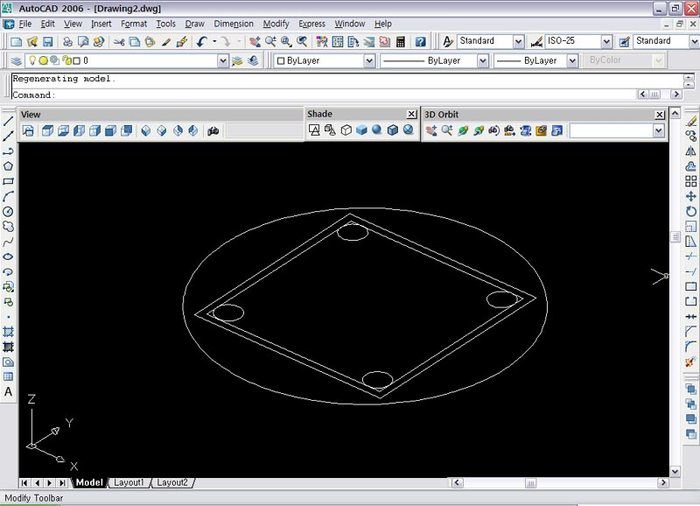
Task: Click the layer 0 color swatch
Action: (x=76, y=61)
